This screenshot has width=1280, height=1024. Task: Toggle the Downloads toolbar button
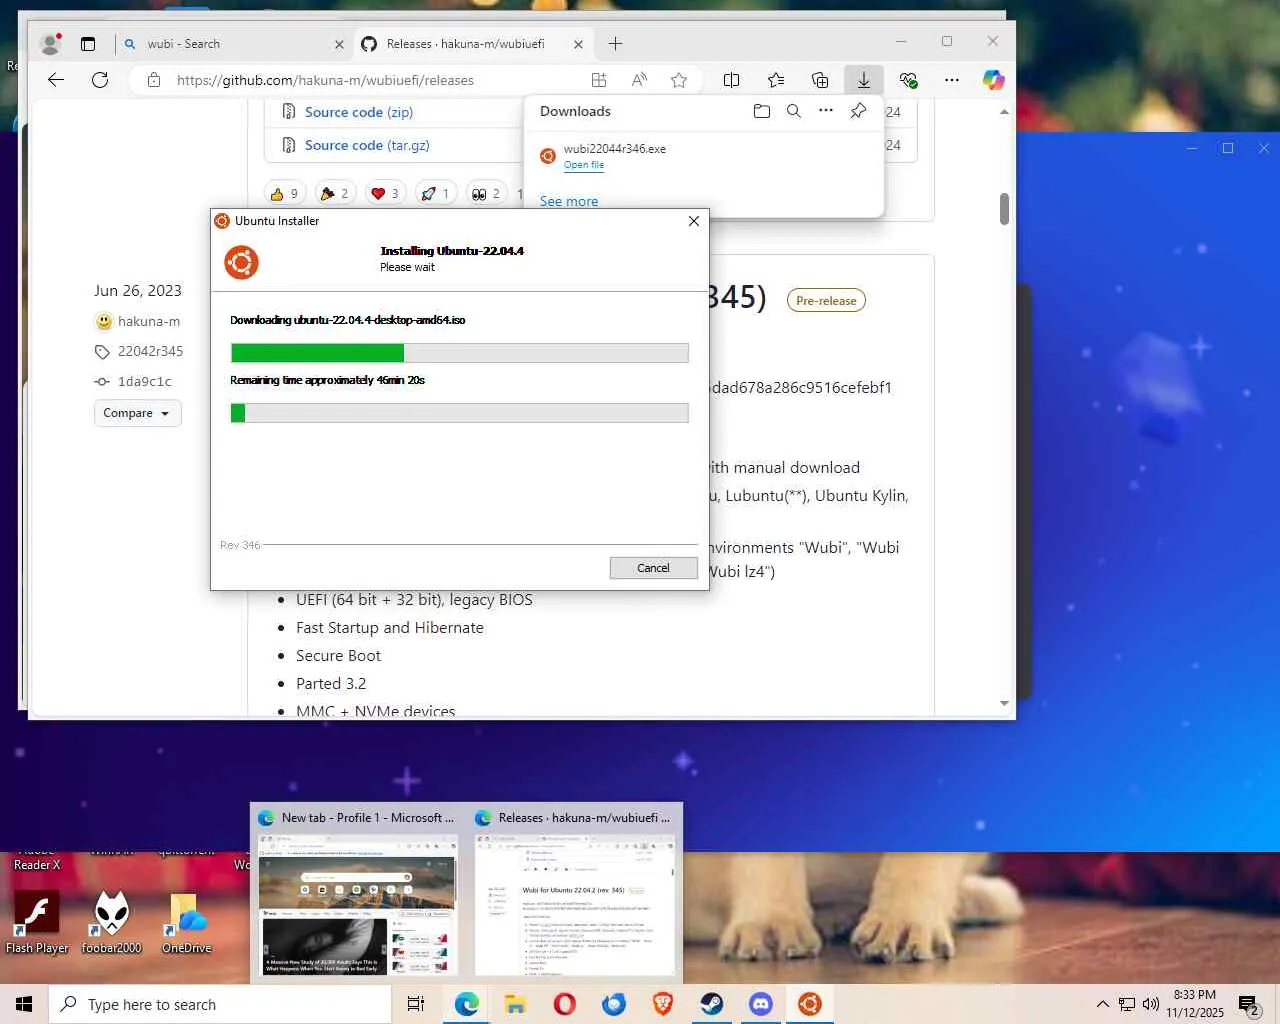click(x=864, y=80)
